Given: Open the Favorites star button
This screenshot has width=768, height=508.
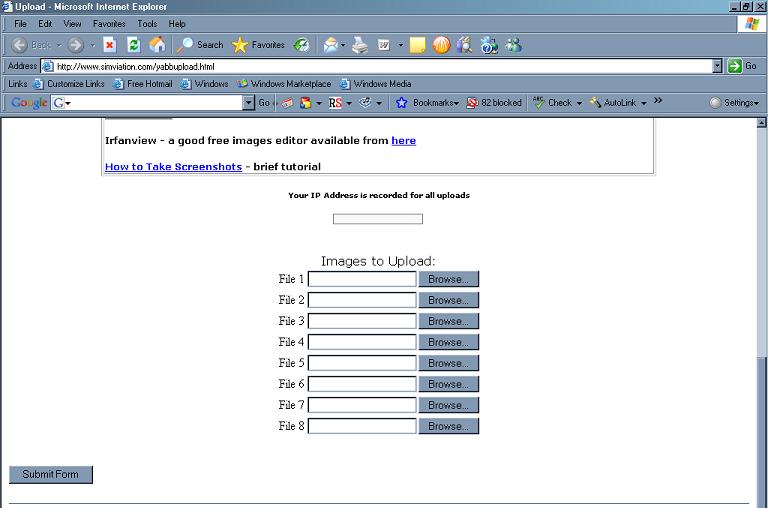Looking at the screenshot, I should coord(258,45).
